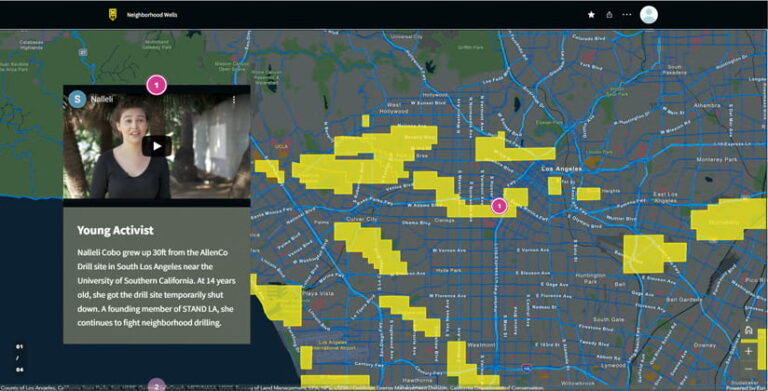Image resolution: width=768 pixels, height=391 pixels.
Task: Jump to pink marker 2 at bottom
Action: click(x=156, y=385)
